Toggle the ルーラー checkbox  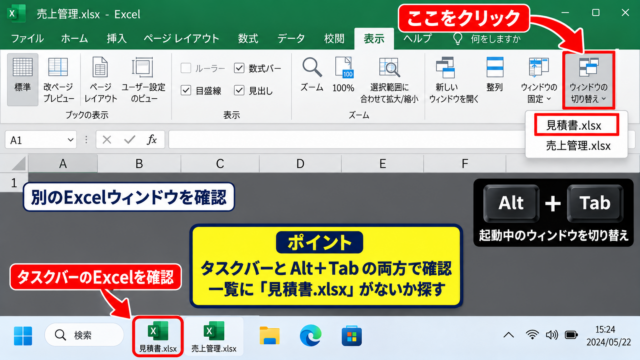(186, 68)
